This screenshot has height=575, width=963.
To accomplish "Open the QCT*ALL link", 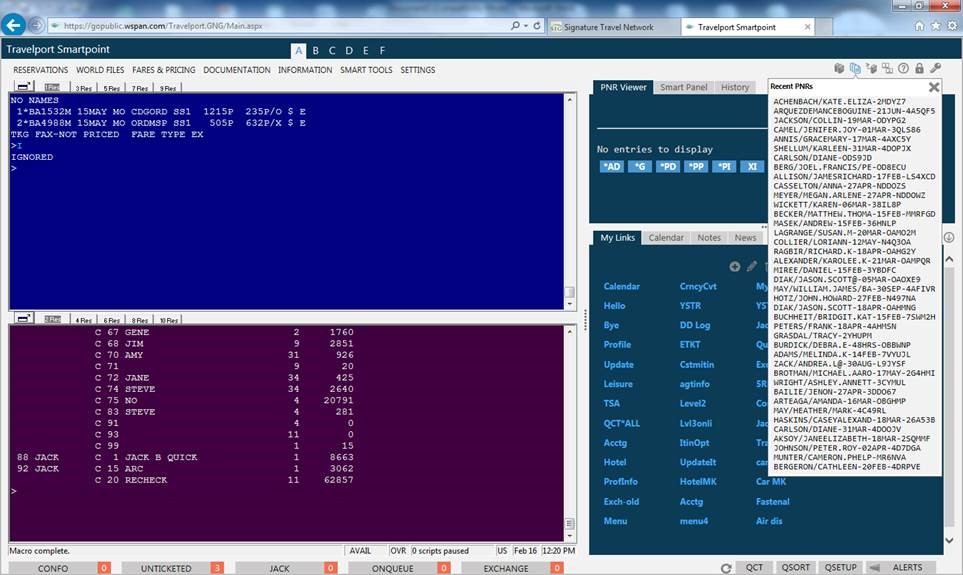I will point(622,423).
